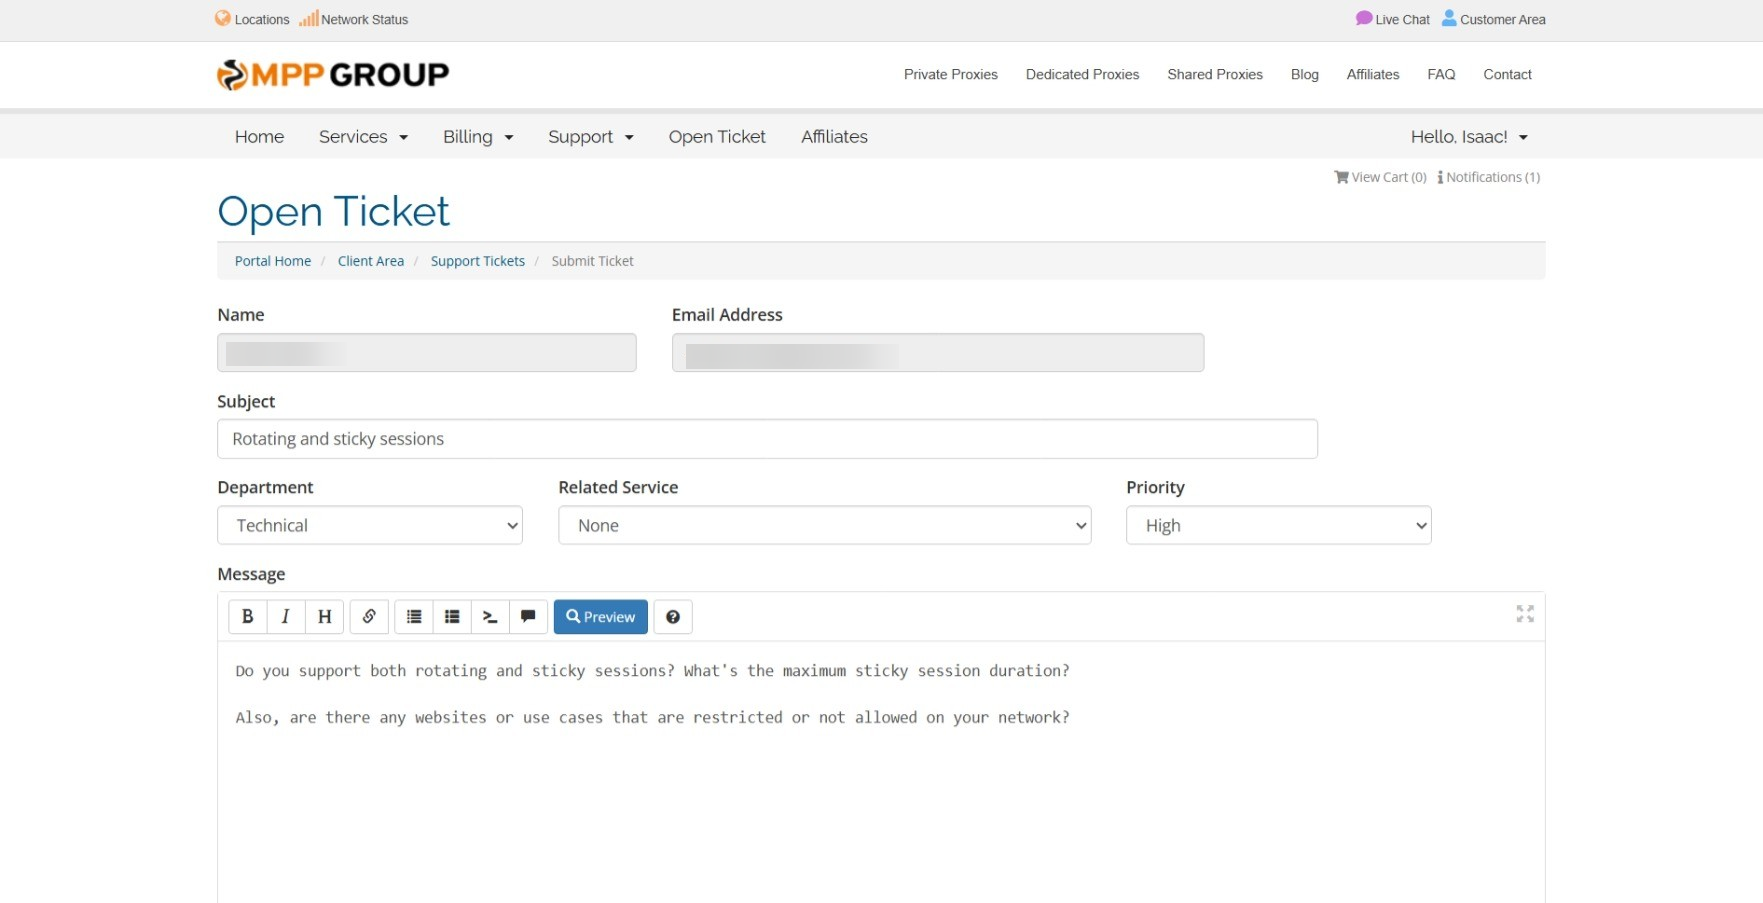This screenshot has width=1763, height=903.
Task: Open the FAQ page
Action: [x=1441, y=75]
